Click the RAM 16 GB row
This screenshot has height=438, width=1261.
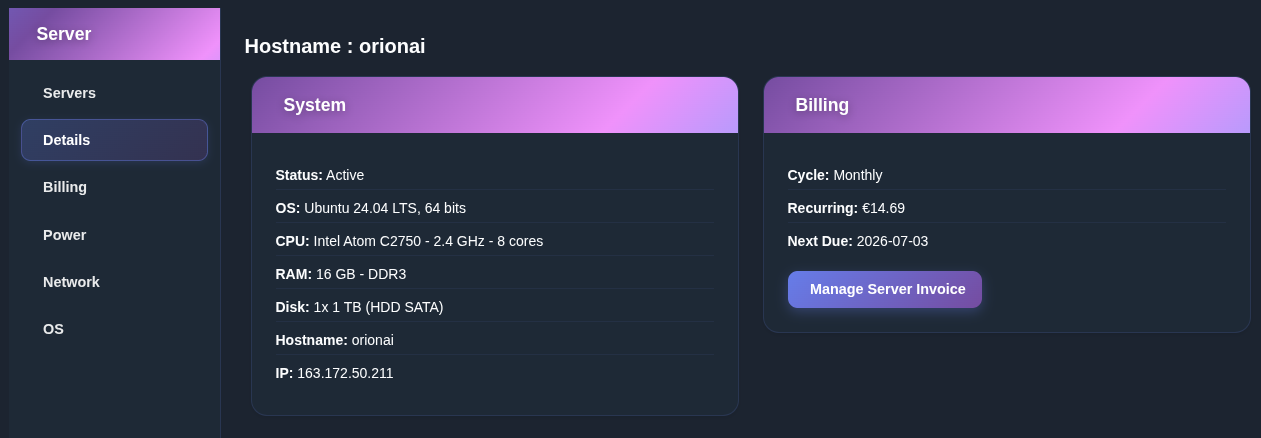point(494,274)
